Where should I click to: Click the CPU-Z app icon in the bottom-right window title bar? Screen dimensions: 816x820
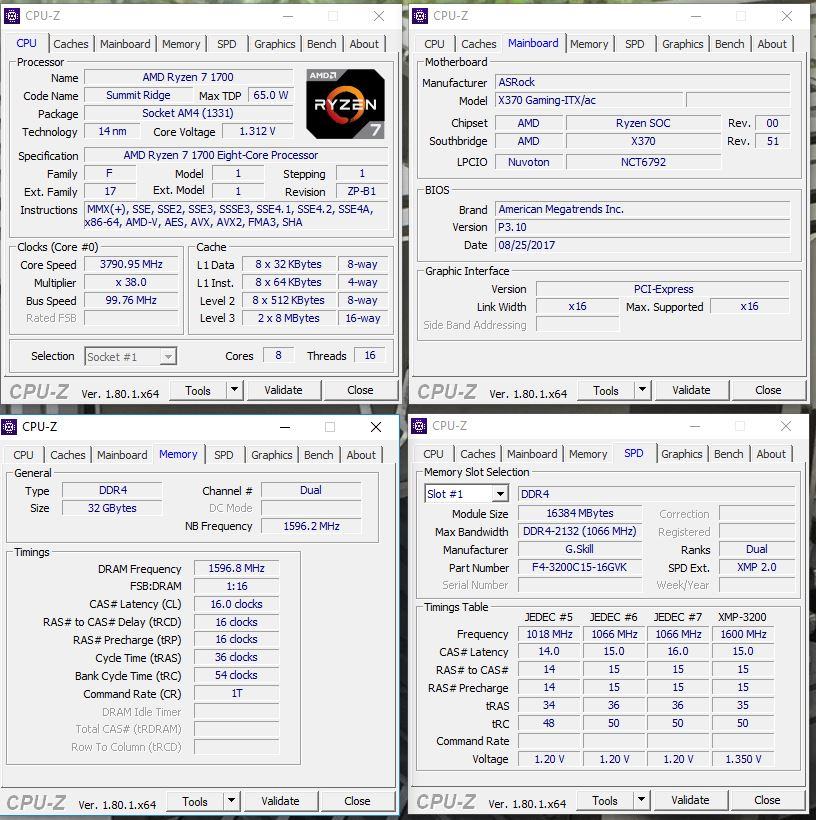point(419,426)
